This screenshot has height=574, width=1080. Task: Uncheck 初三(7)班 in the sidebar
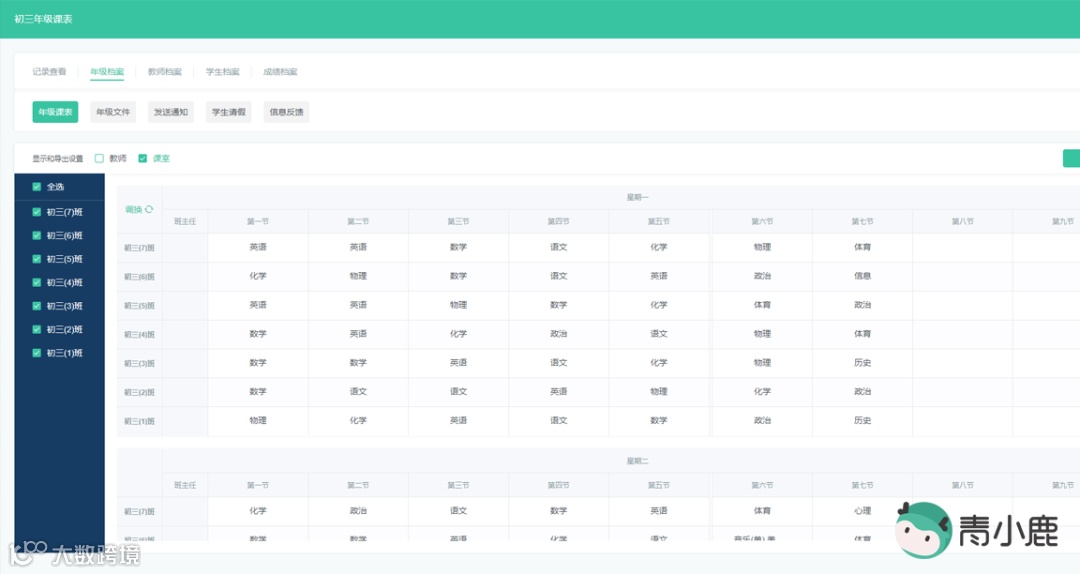tap(37, 212)
